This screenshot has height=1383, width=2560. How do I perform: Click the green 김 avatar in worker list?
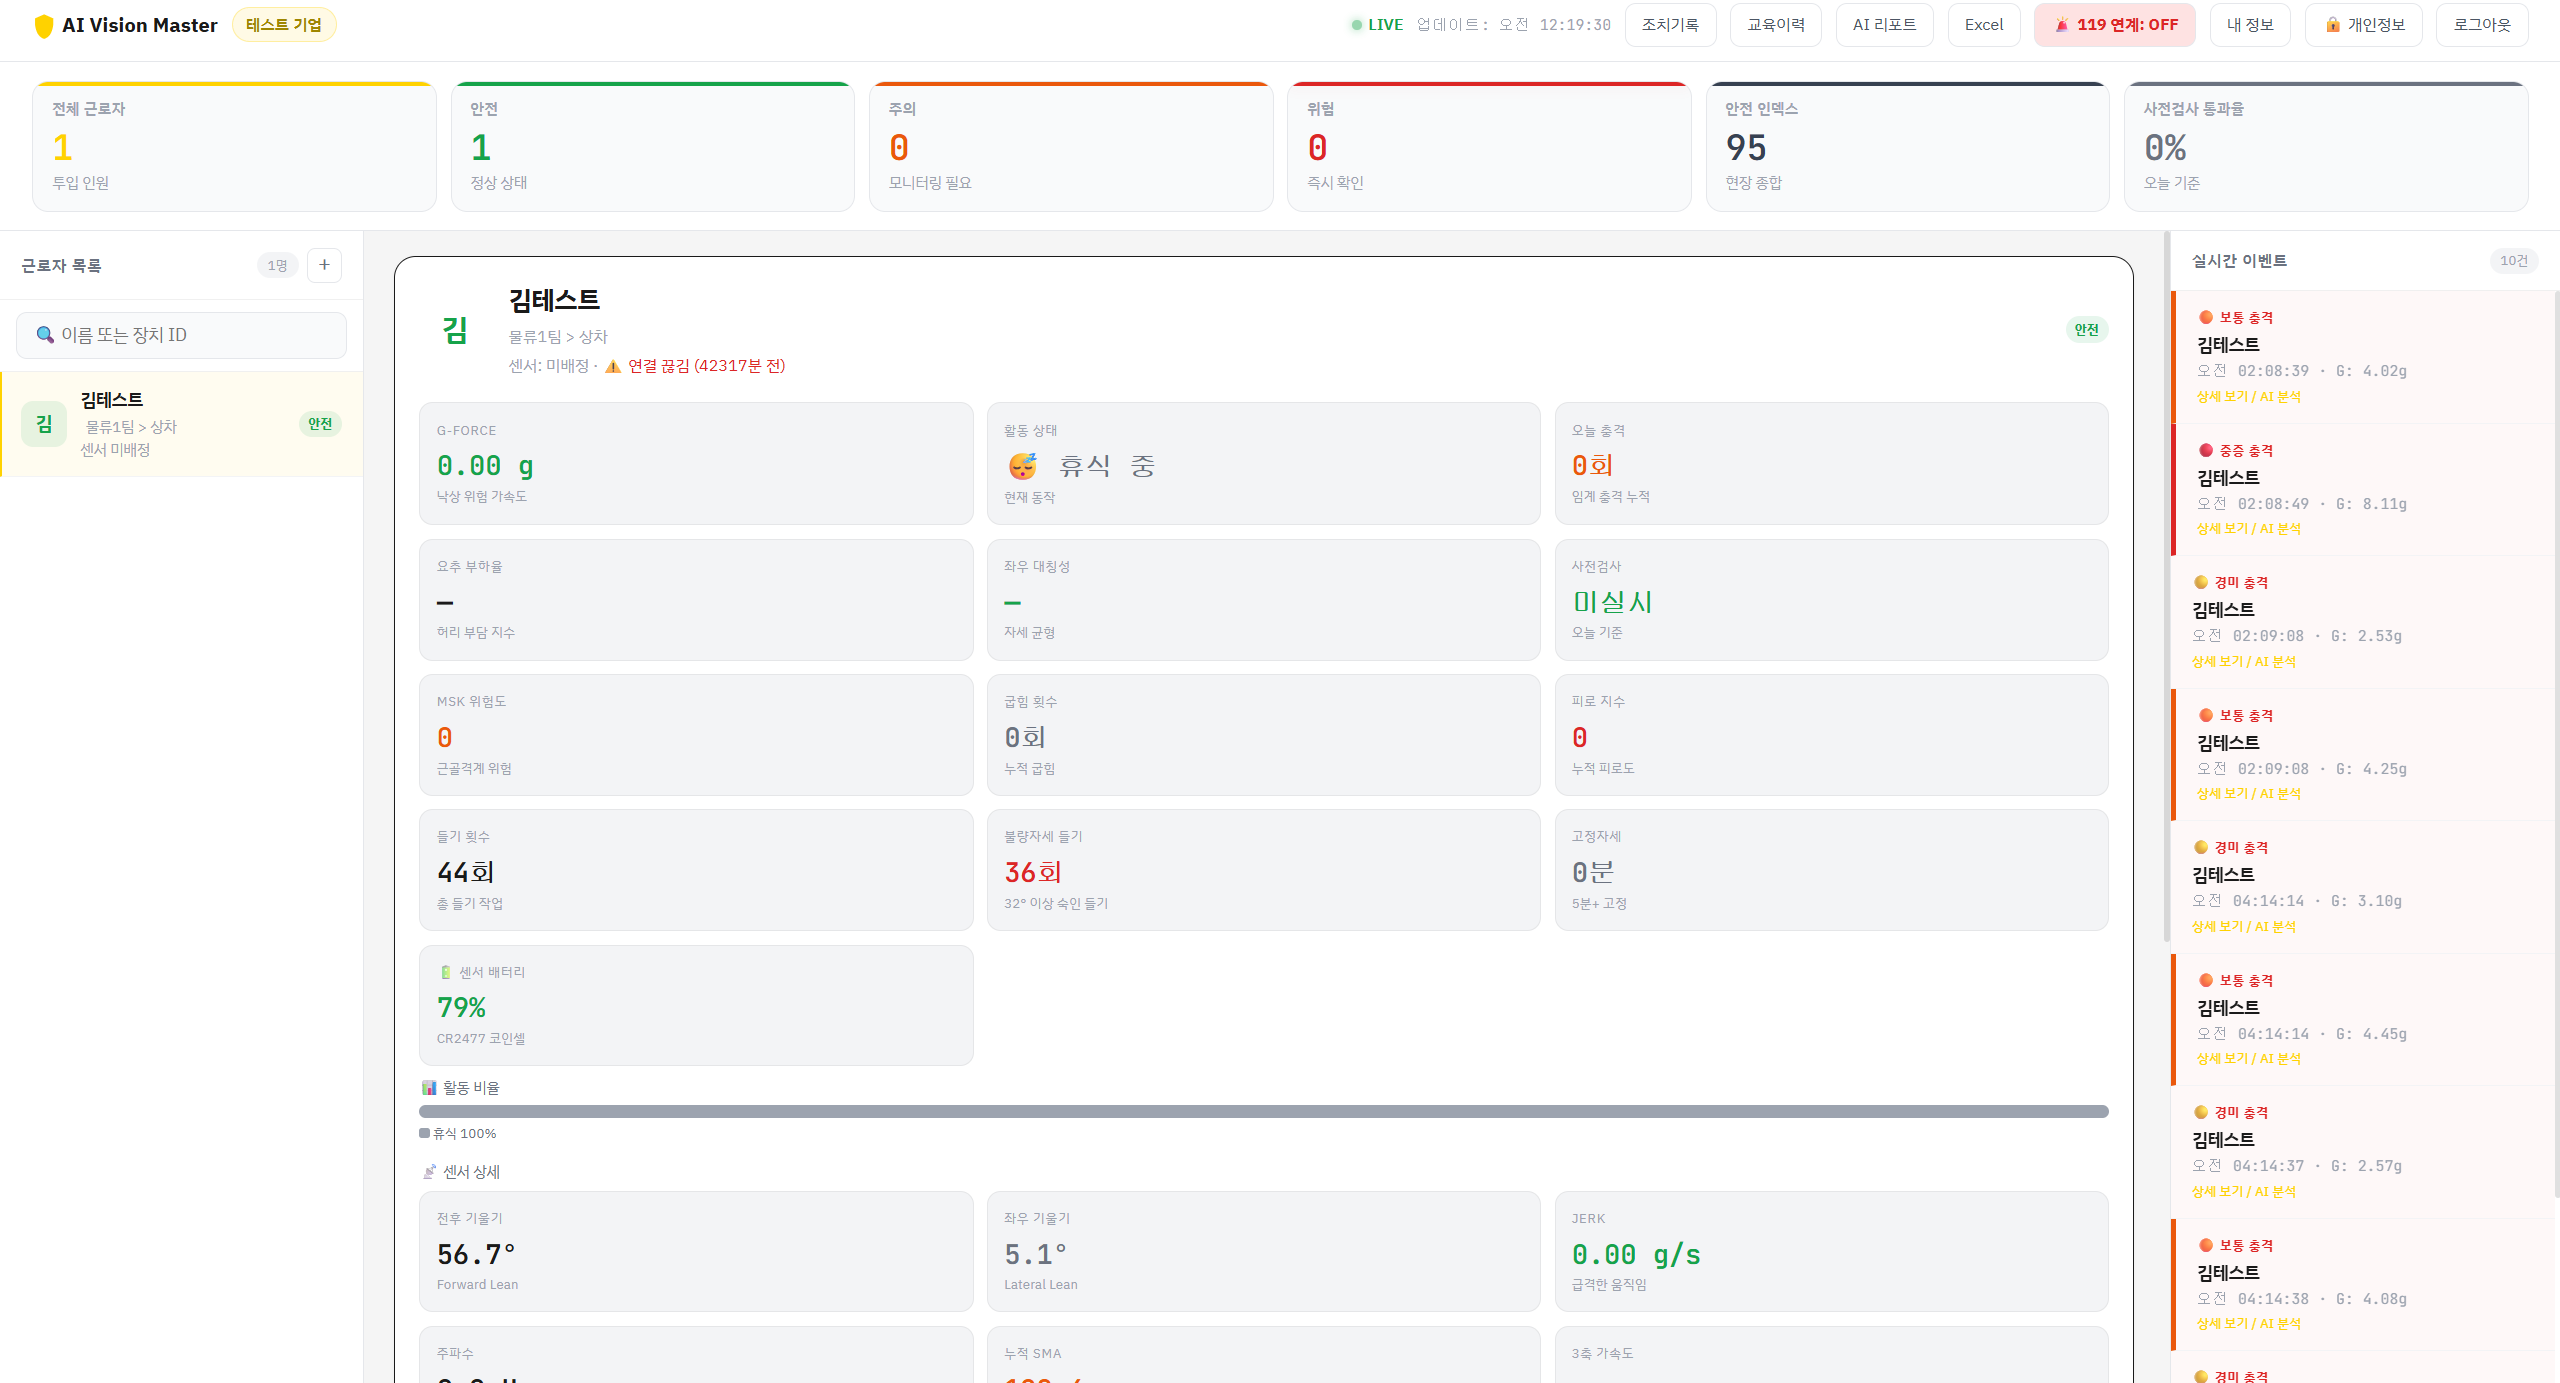click(44, 424)
